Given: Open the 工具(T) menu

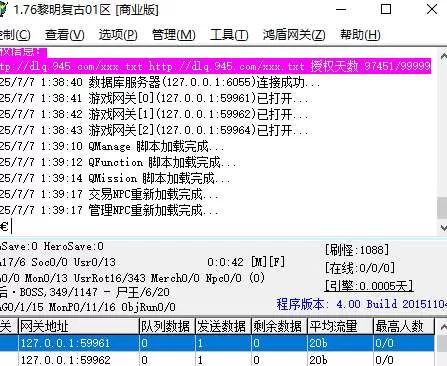Looking at the screenshot, I should [x=229, y=34].
